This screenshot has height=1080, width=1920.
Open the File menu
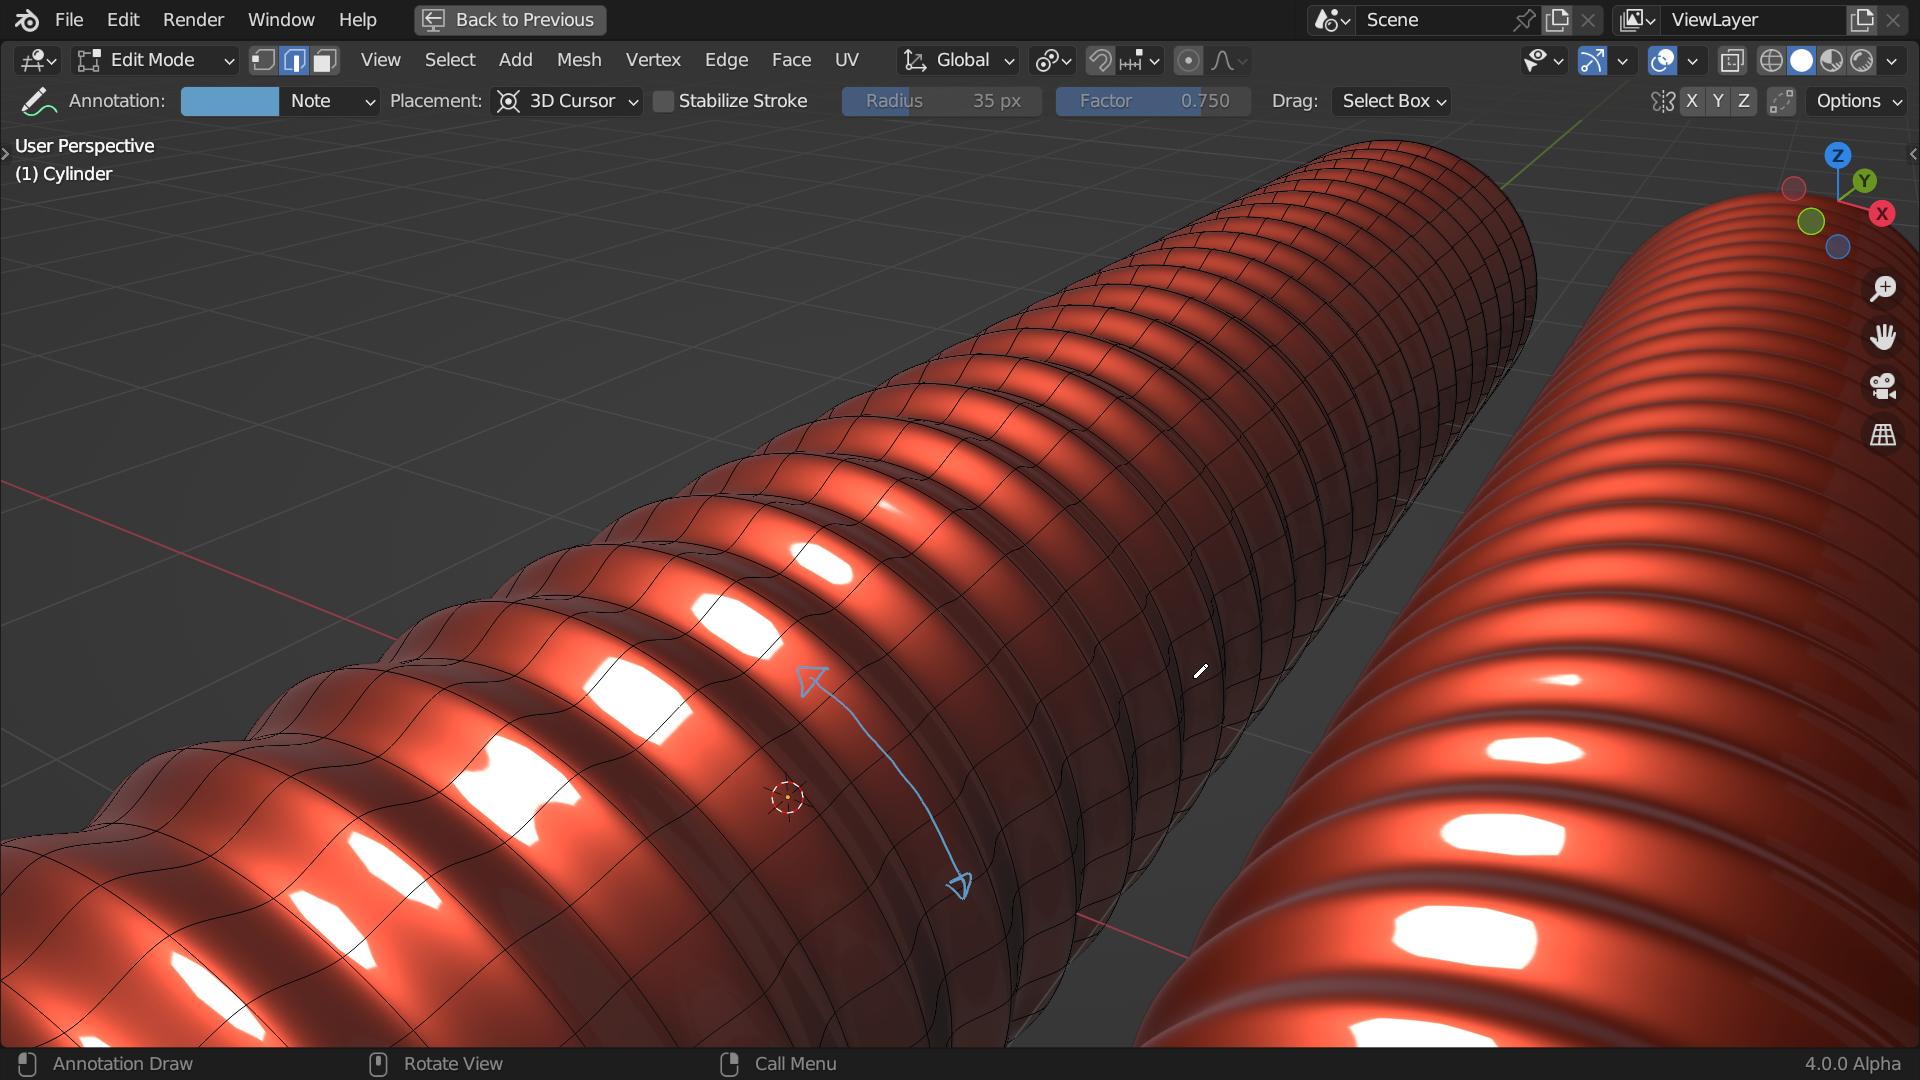coord(69,20)
